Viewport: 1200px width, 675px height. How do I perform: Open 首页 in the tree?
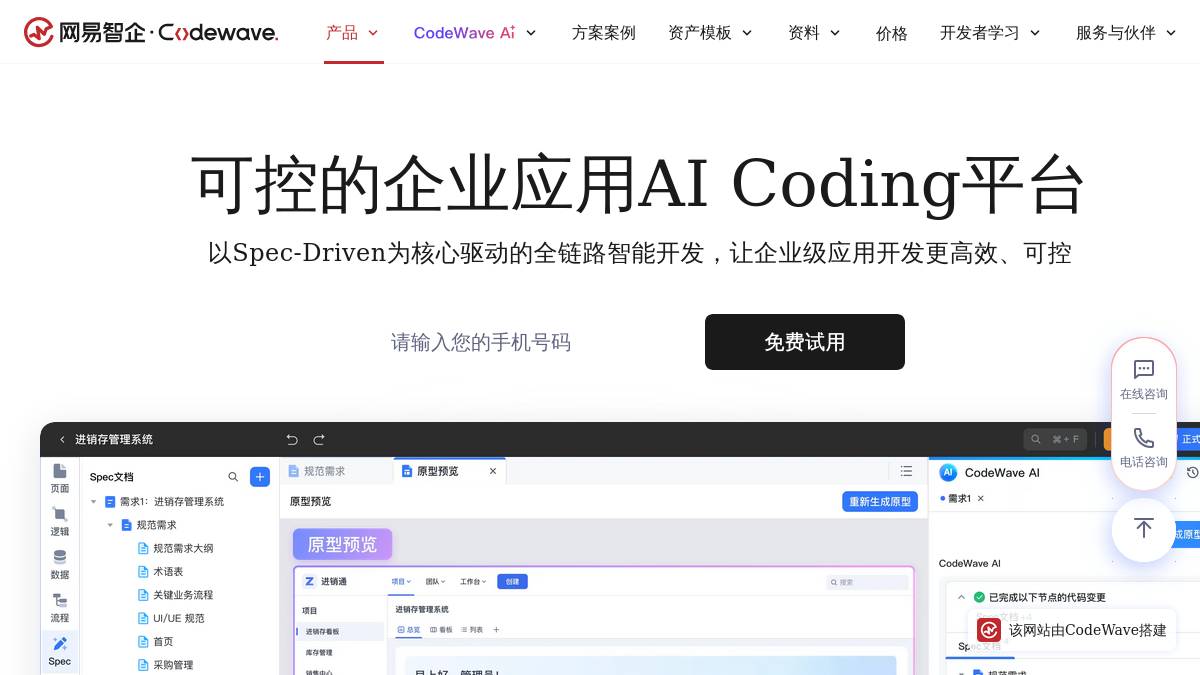[x=163, y=641]
